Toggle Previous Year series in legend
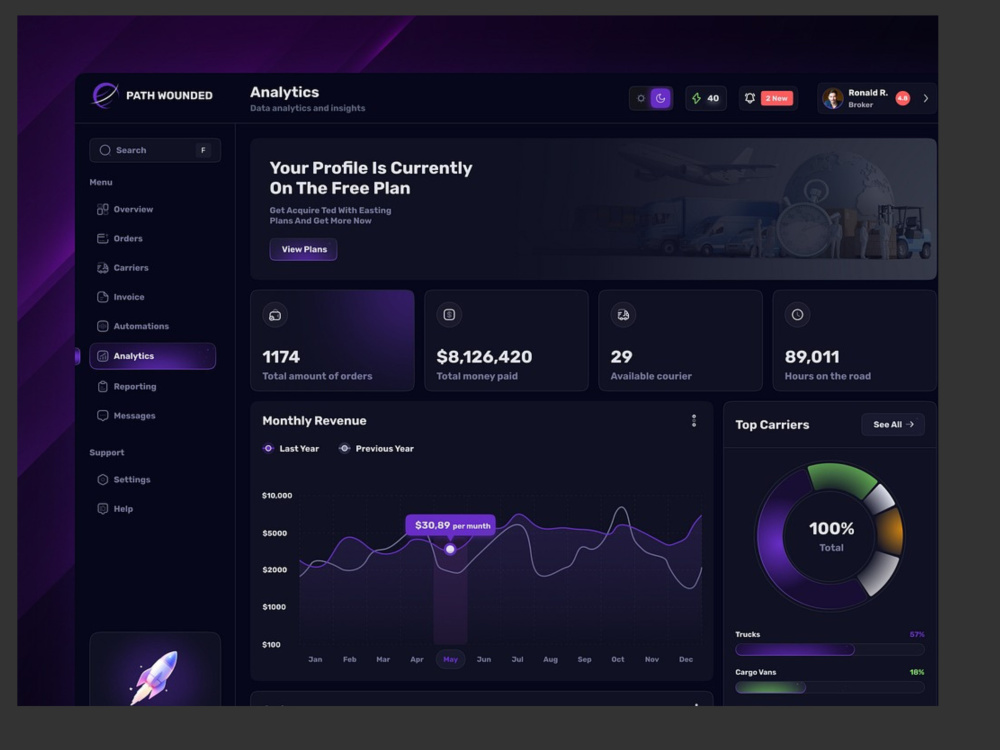Viewport: 1000px width, 750px height. tap(376, 448)
